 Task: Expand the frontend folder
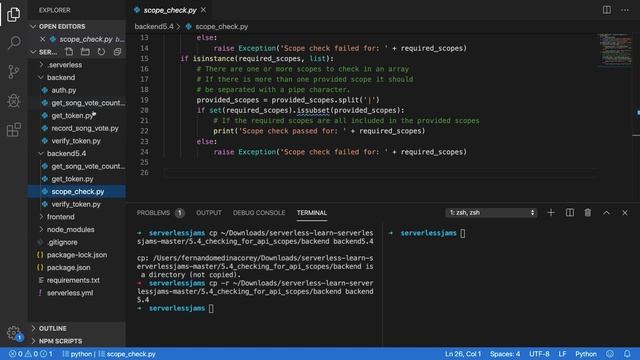[60, 217]
